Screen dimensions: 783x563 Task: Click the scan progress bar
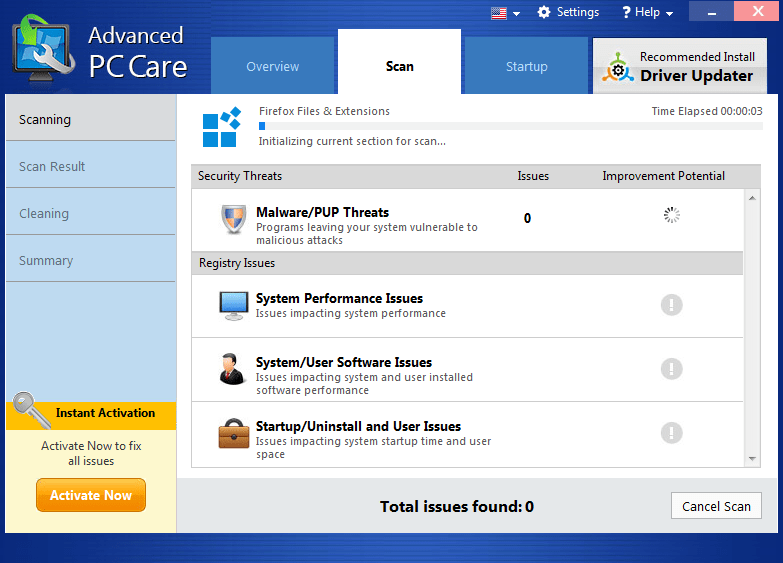tap(510, 126)
